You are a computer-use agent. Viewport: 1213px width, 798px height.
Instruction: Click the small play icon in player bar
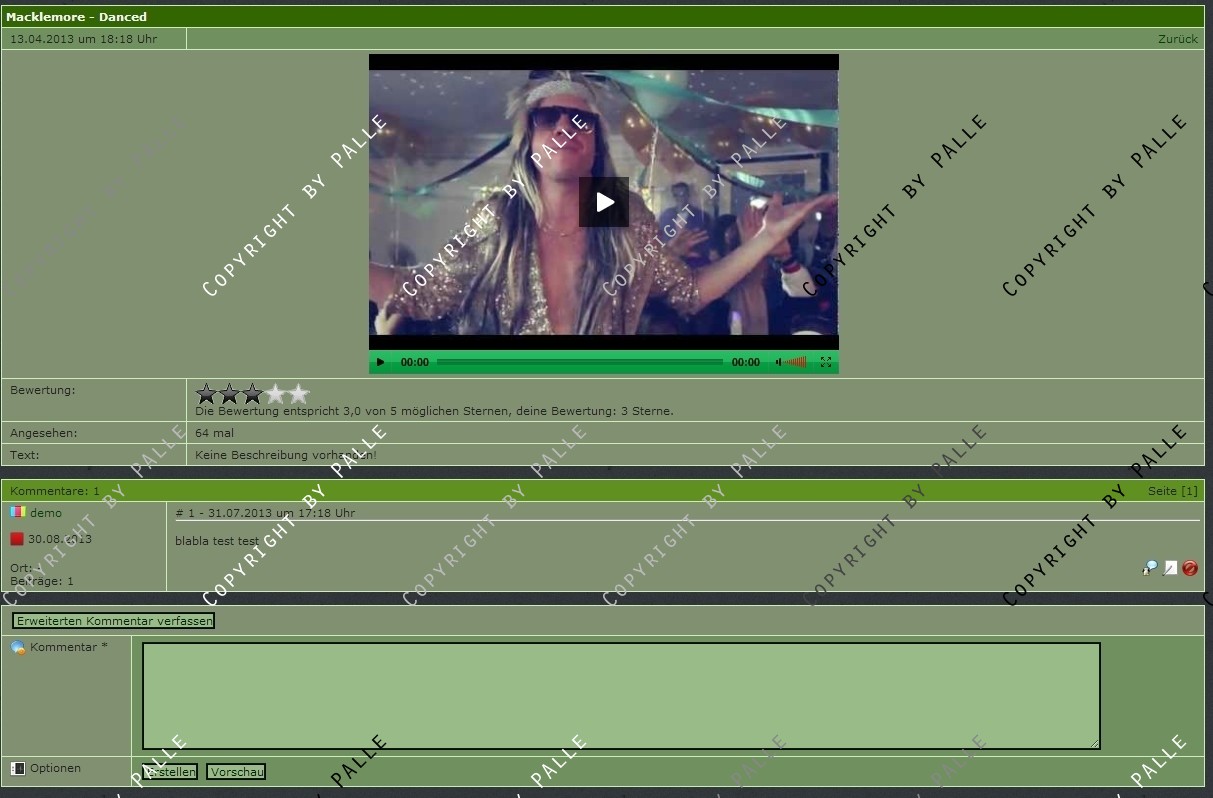[380, 362]
